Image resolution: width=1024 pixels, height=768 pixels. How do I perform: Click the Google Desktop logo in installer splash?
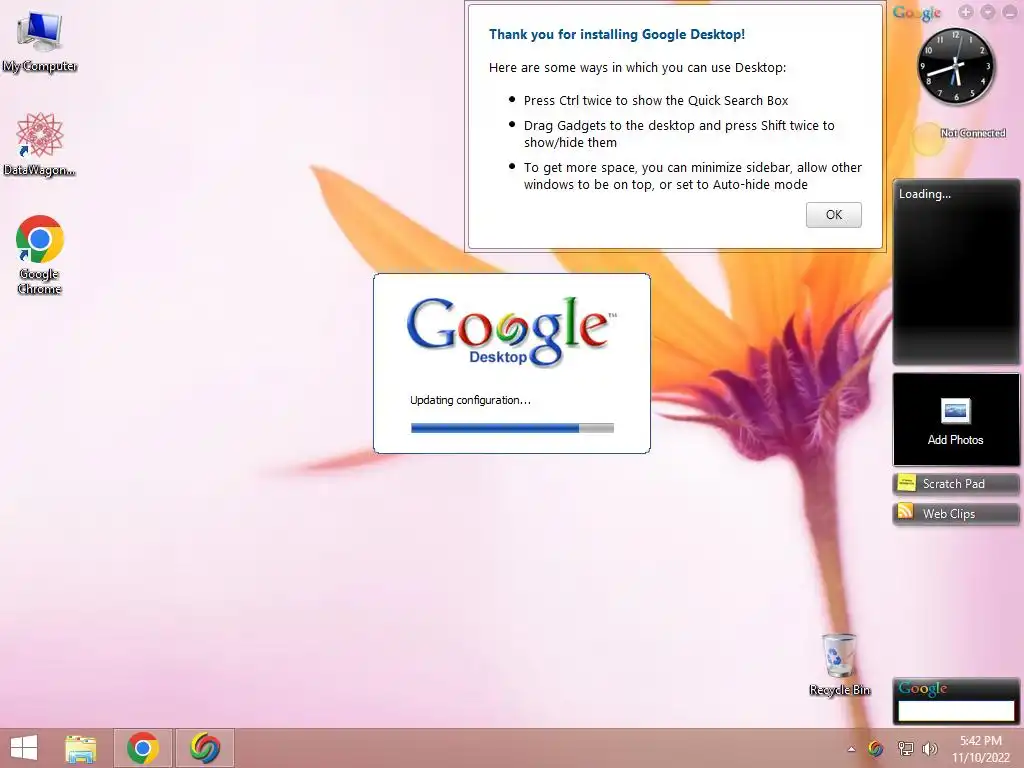(x=511, y=332)
